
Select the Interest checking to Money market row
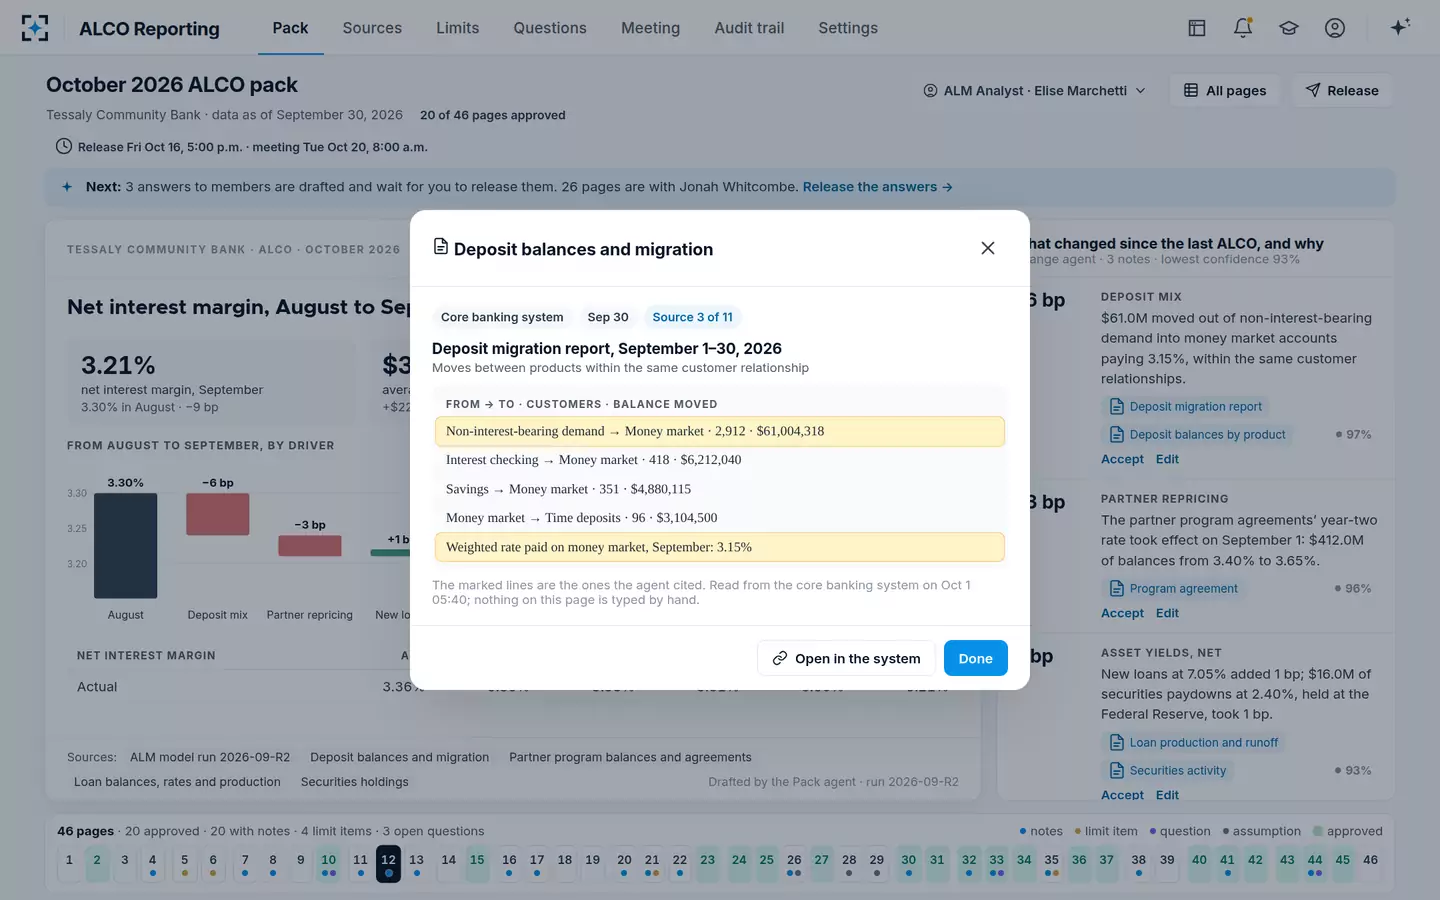coord(719,460)
